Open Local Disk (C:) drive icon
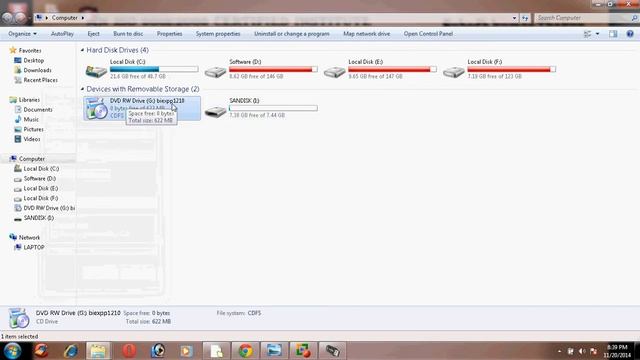 (96, 72)
